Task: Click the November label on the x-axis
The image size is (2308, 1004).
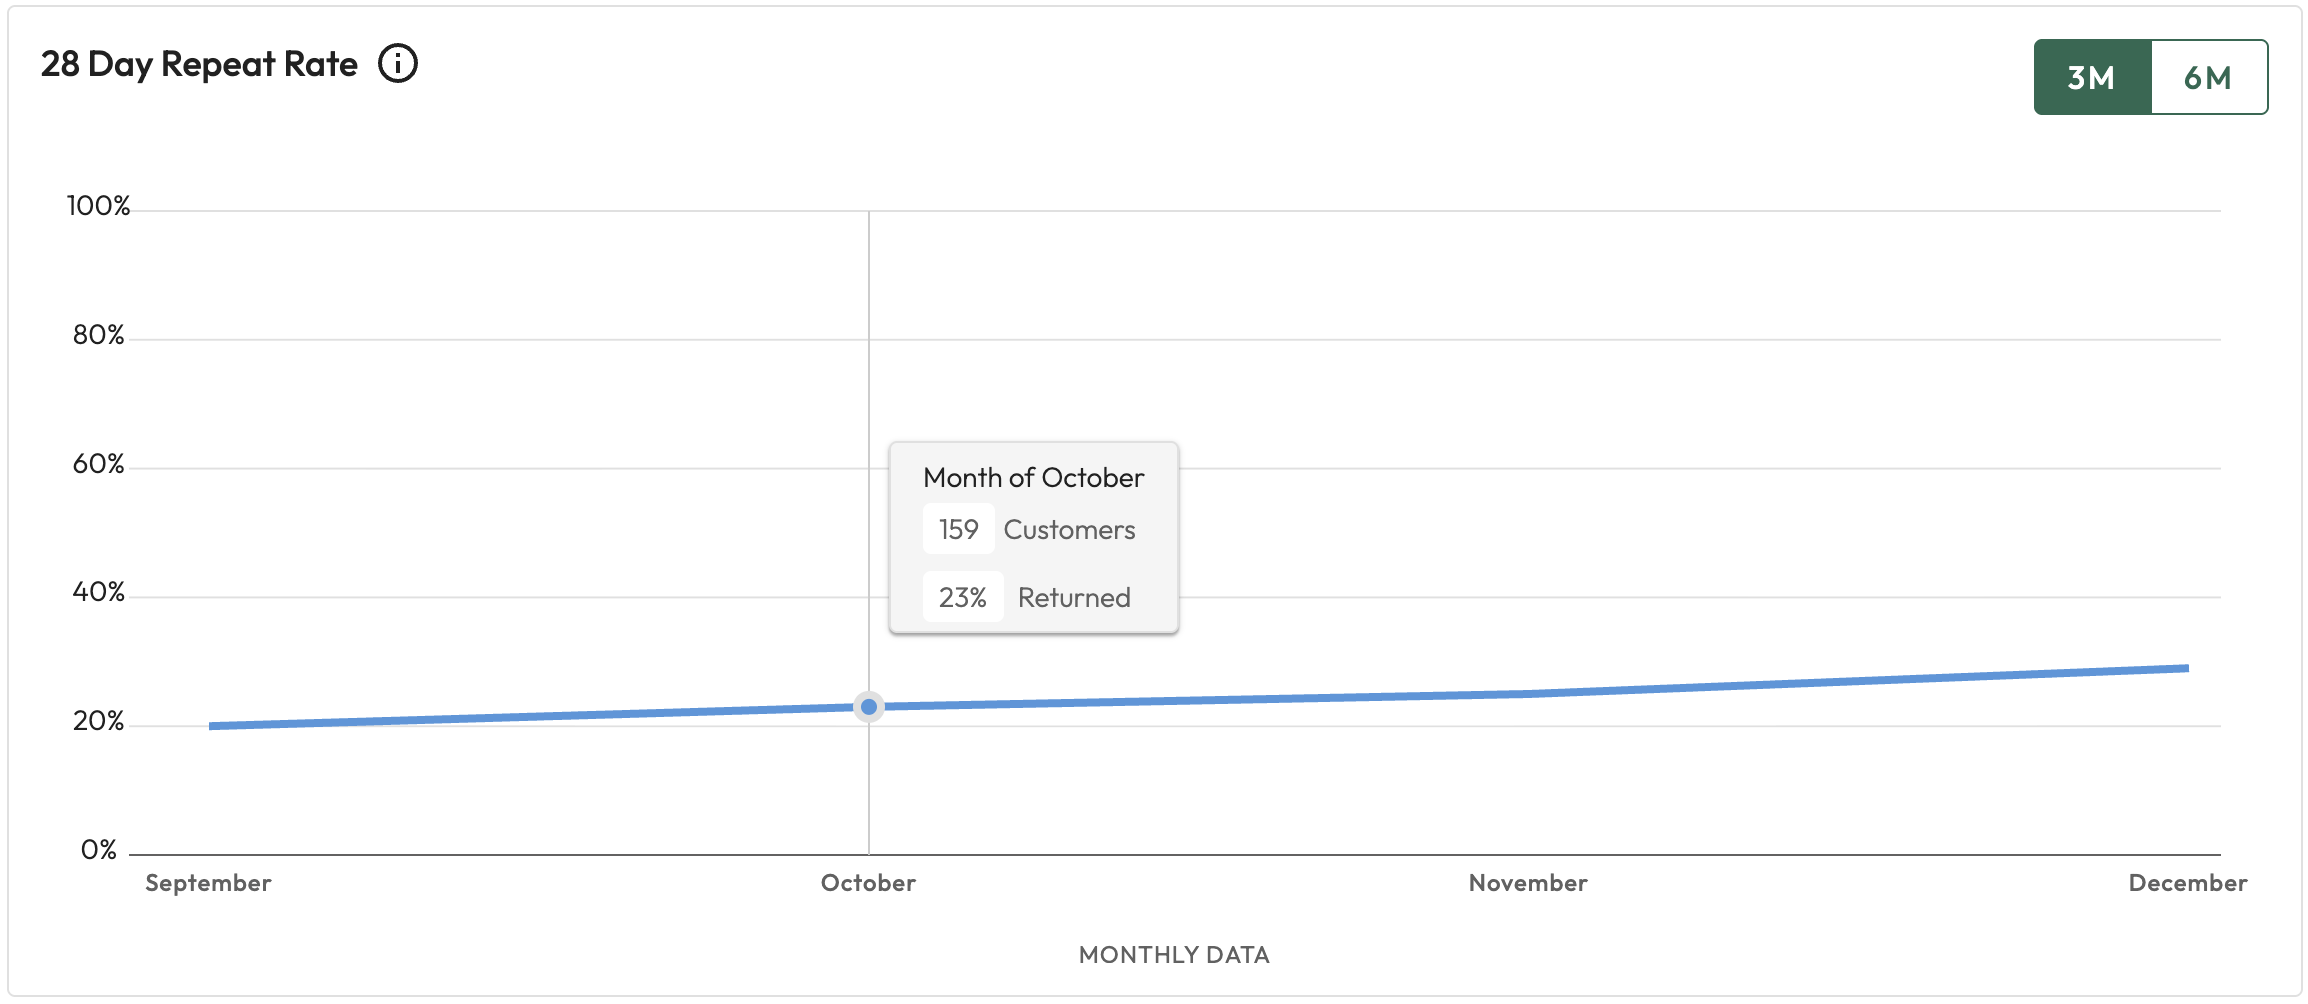Action: pos(1528,883)
